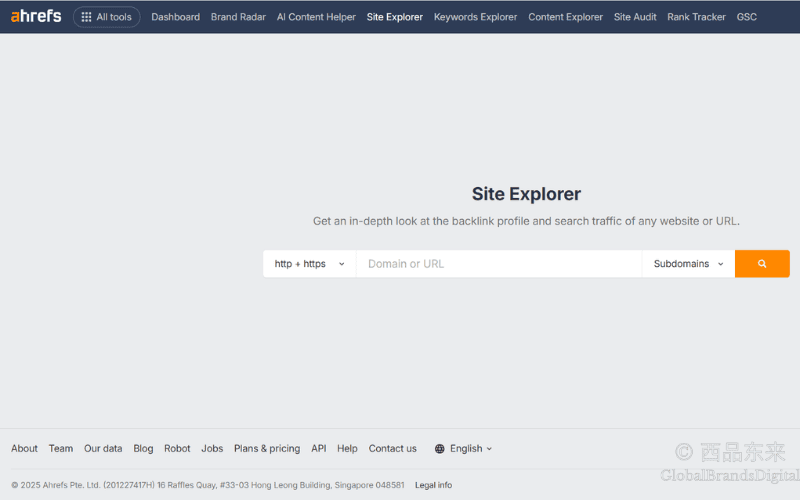Open Content Explorer
The height and width of the screenshot is (500, 800).
565,17
